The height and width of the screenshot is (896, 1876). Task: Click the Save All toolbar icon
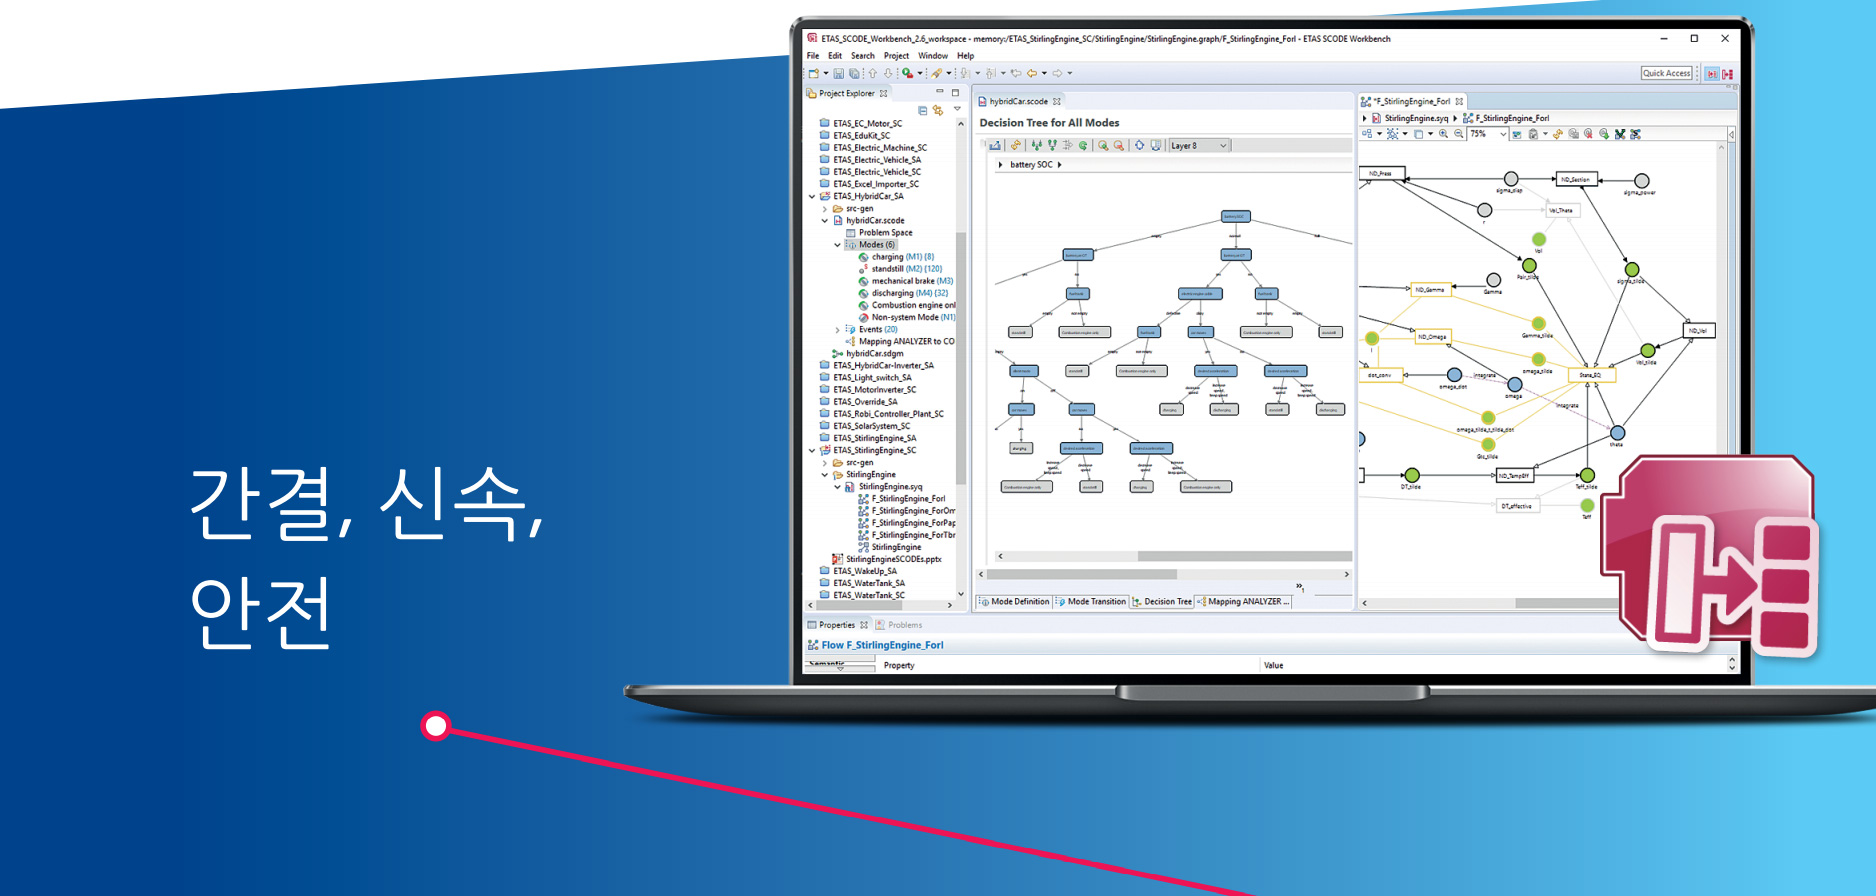[x=854, y=73]
